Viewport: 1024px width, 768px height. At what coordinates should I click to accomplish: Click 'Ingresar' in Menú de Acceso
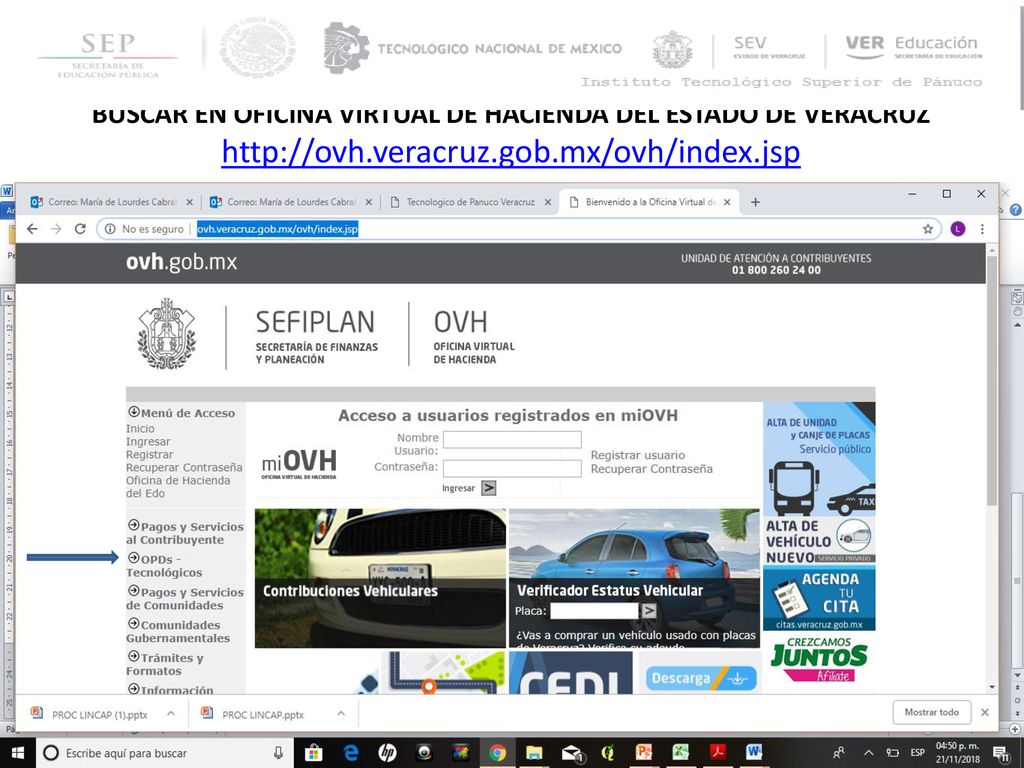coord(148,441)
